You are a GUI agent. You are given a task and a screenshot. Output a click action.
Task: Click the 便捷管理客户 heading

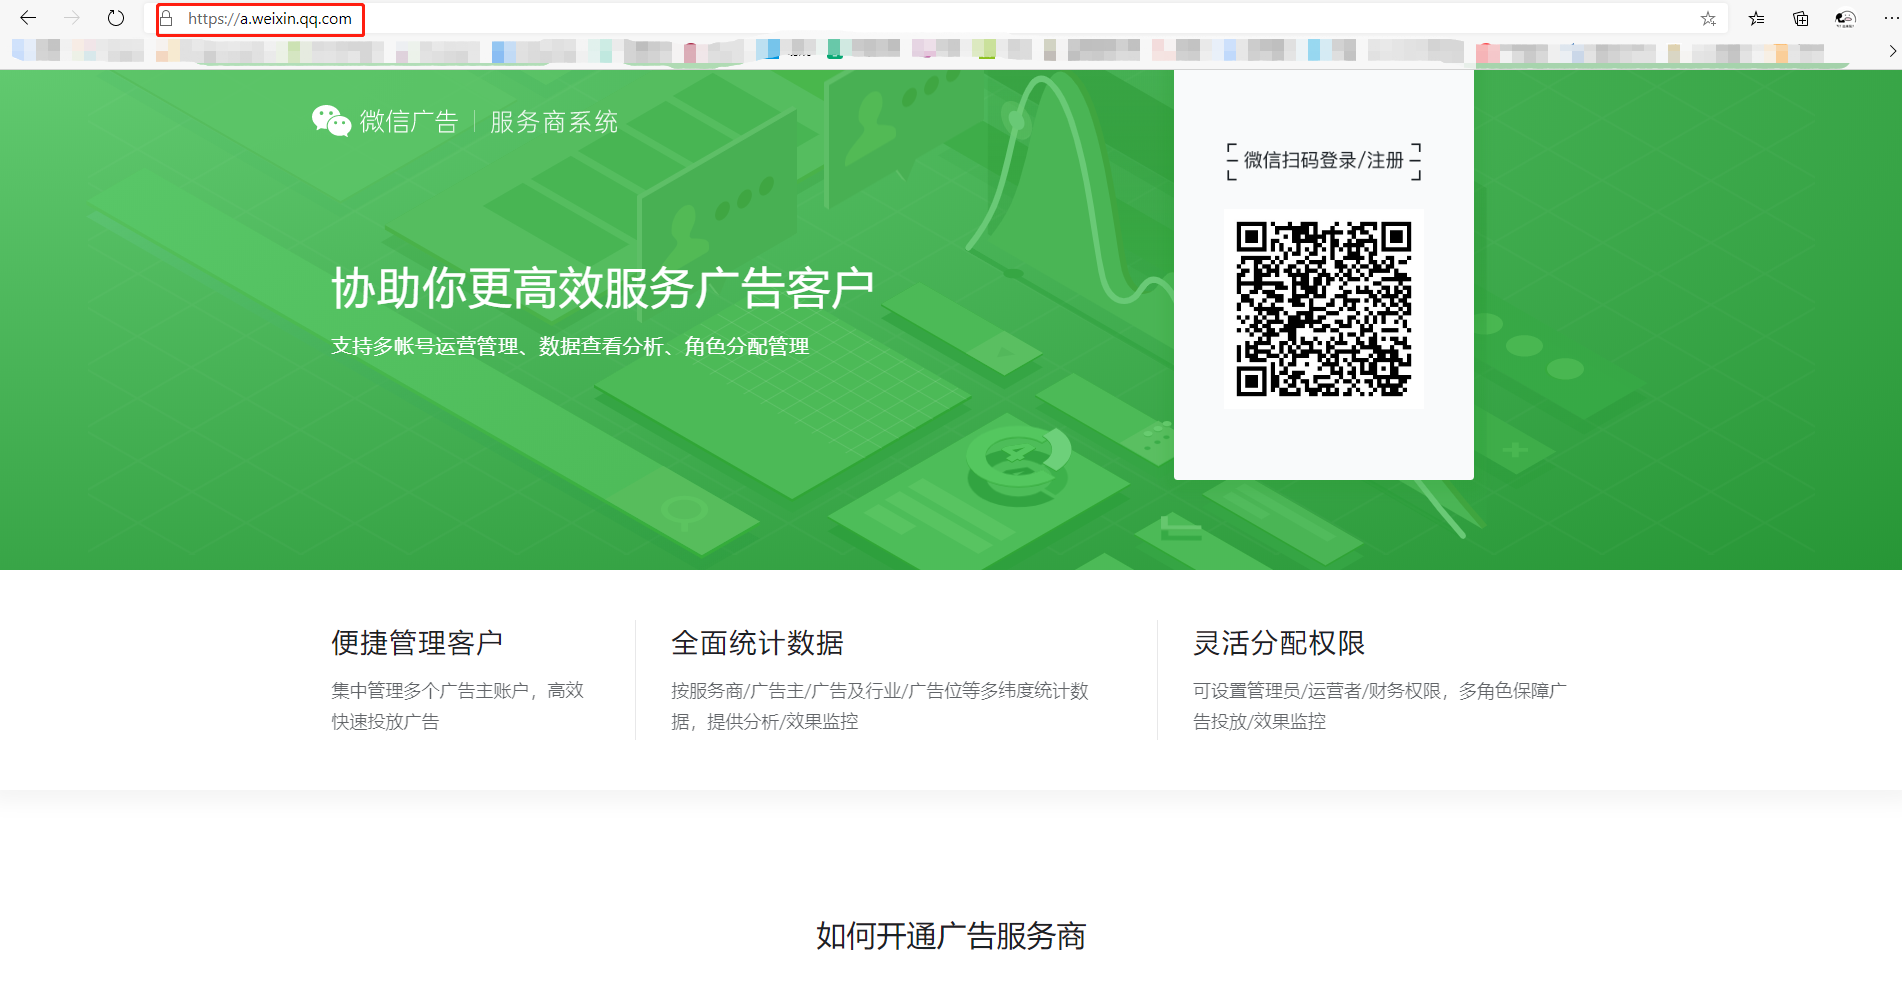click(x=417, y=643)
